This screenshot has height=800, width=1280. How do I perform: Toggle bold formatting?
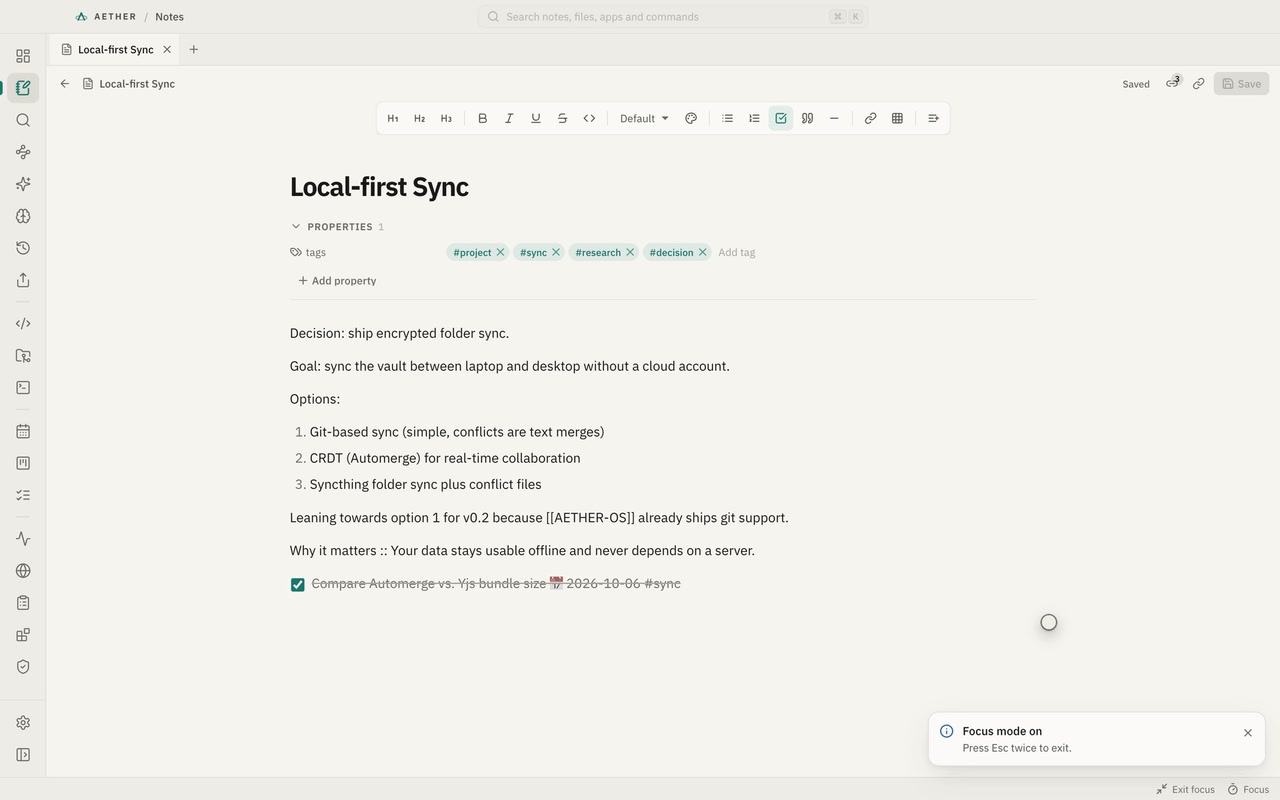pos(482,118)
